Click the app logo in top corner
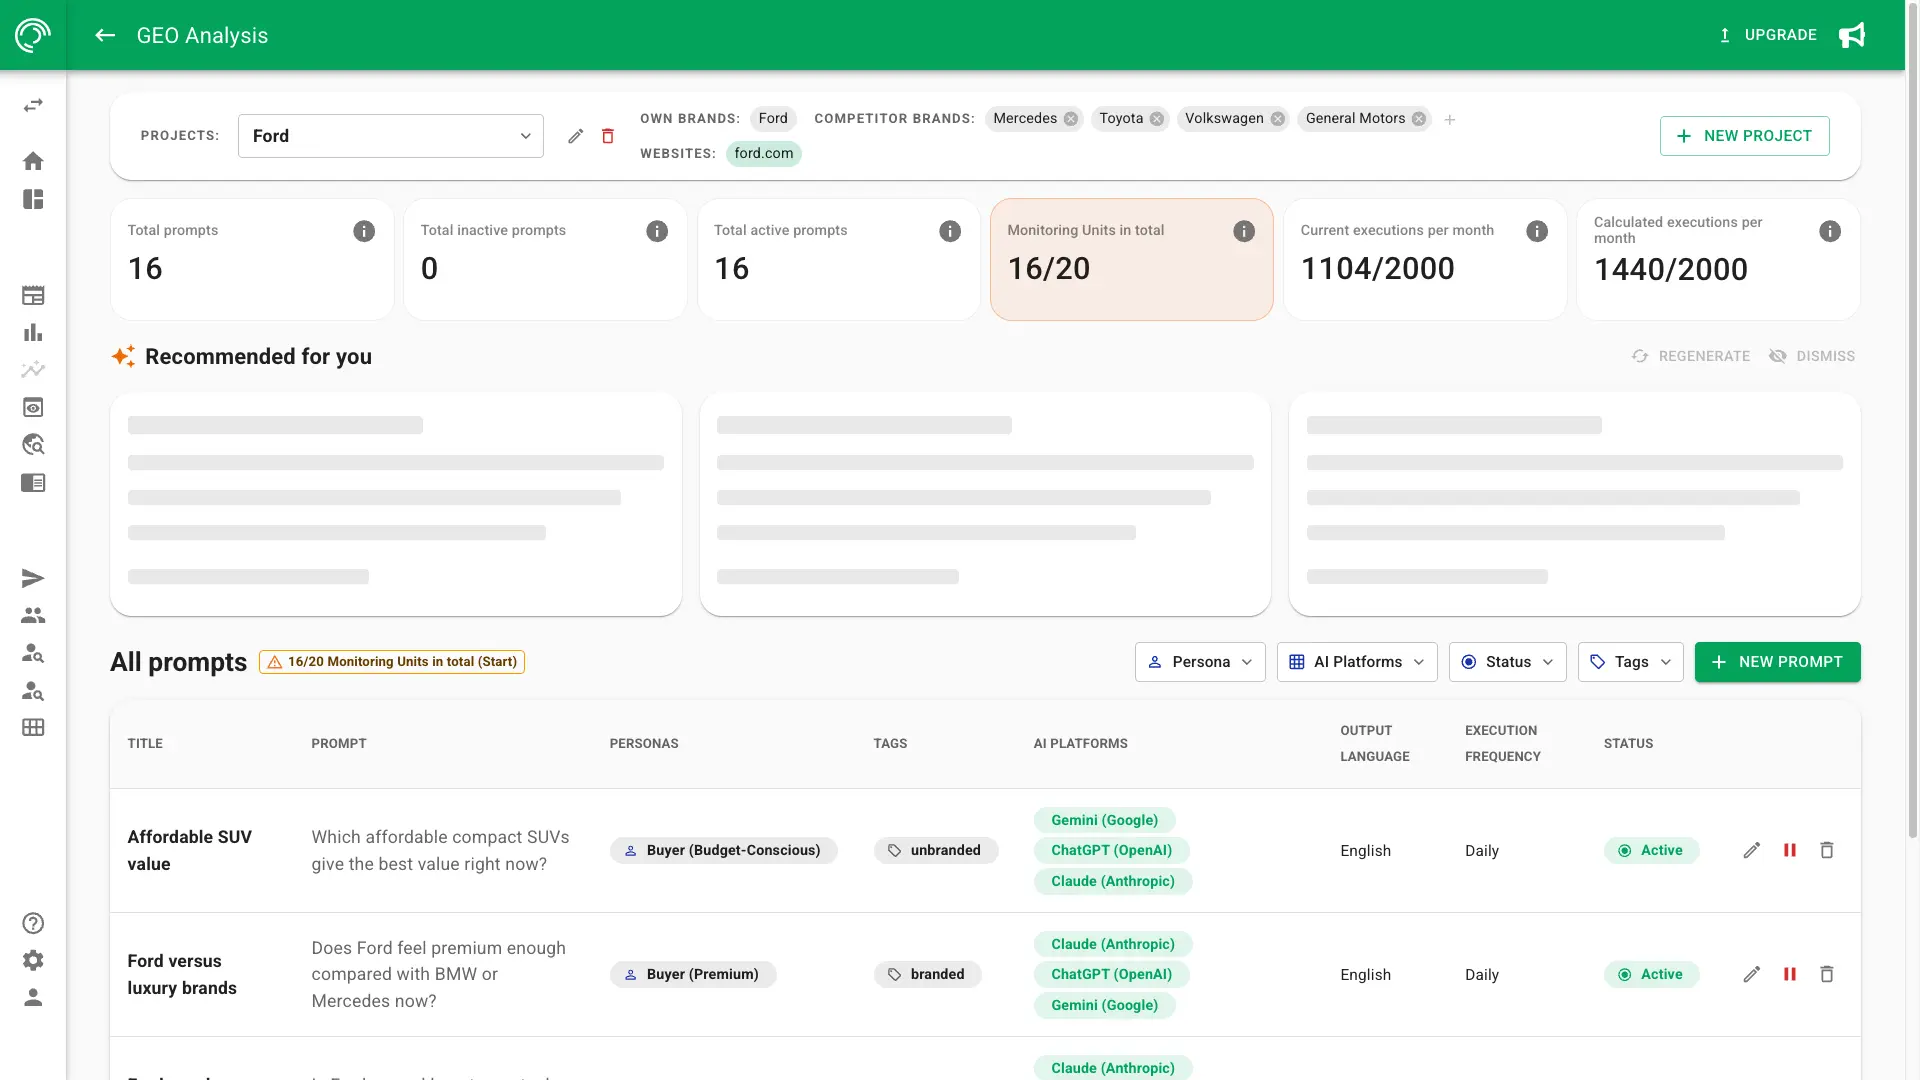Viewport: 1920px width, 1080px height. tap(33, 35)
